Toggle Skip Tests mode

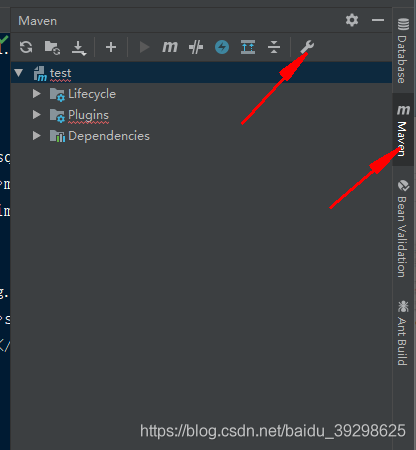(x=196, y=47)
